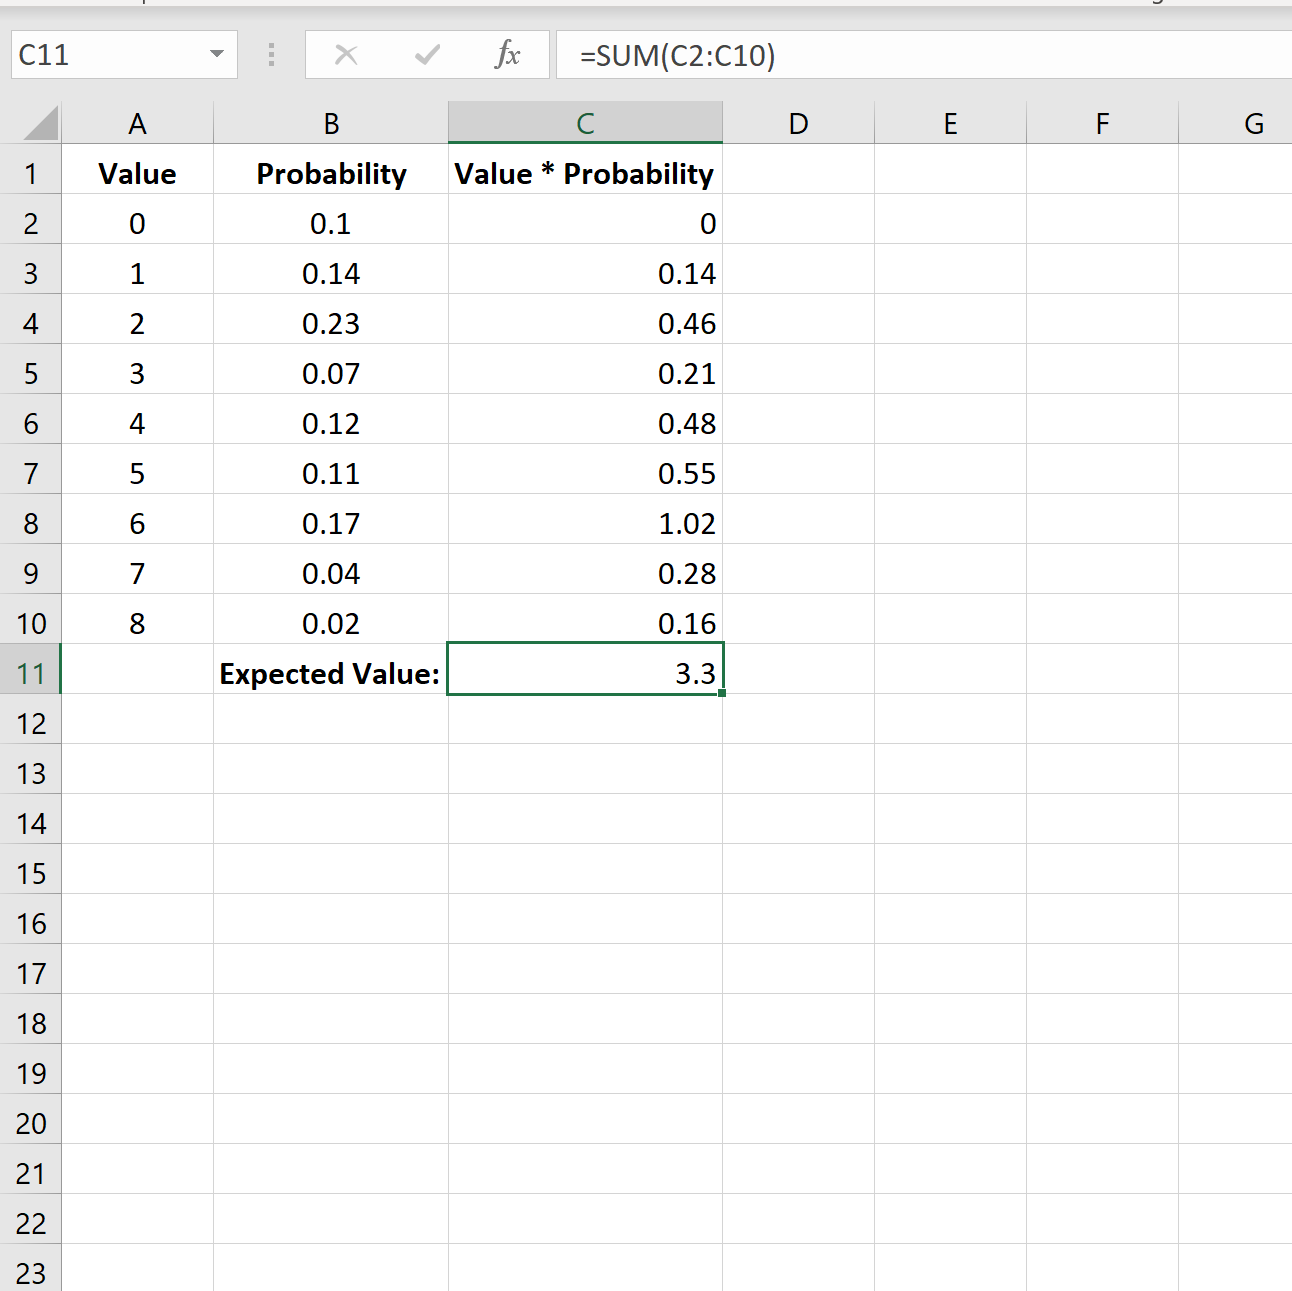Viewport: 1292px width, 1291px height.
Task: Select column C header
Action: pyautogui.click(x=585, y=121)
